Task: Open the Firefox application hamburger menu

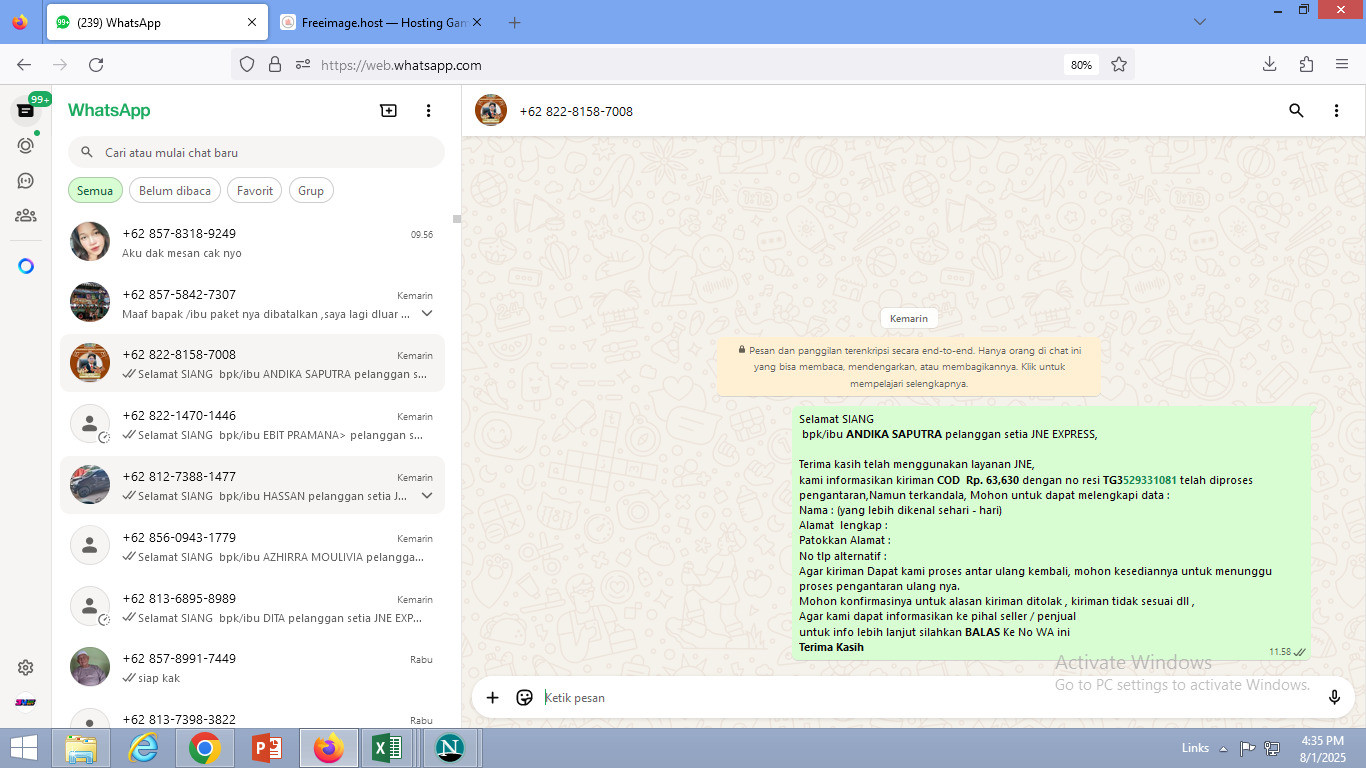Action: pos(1342,65)
